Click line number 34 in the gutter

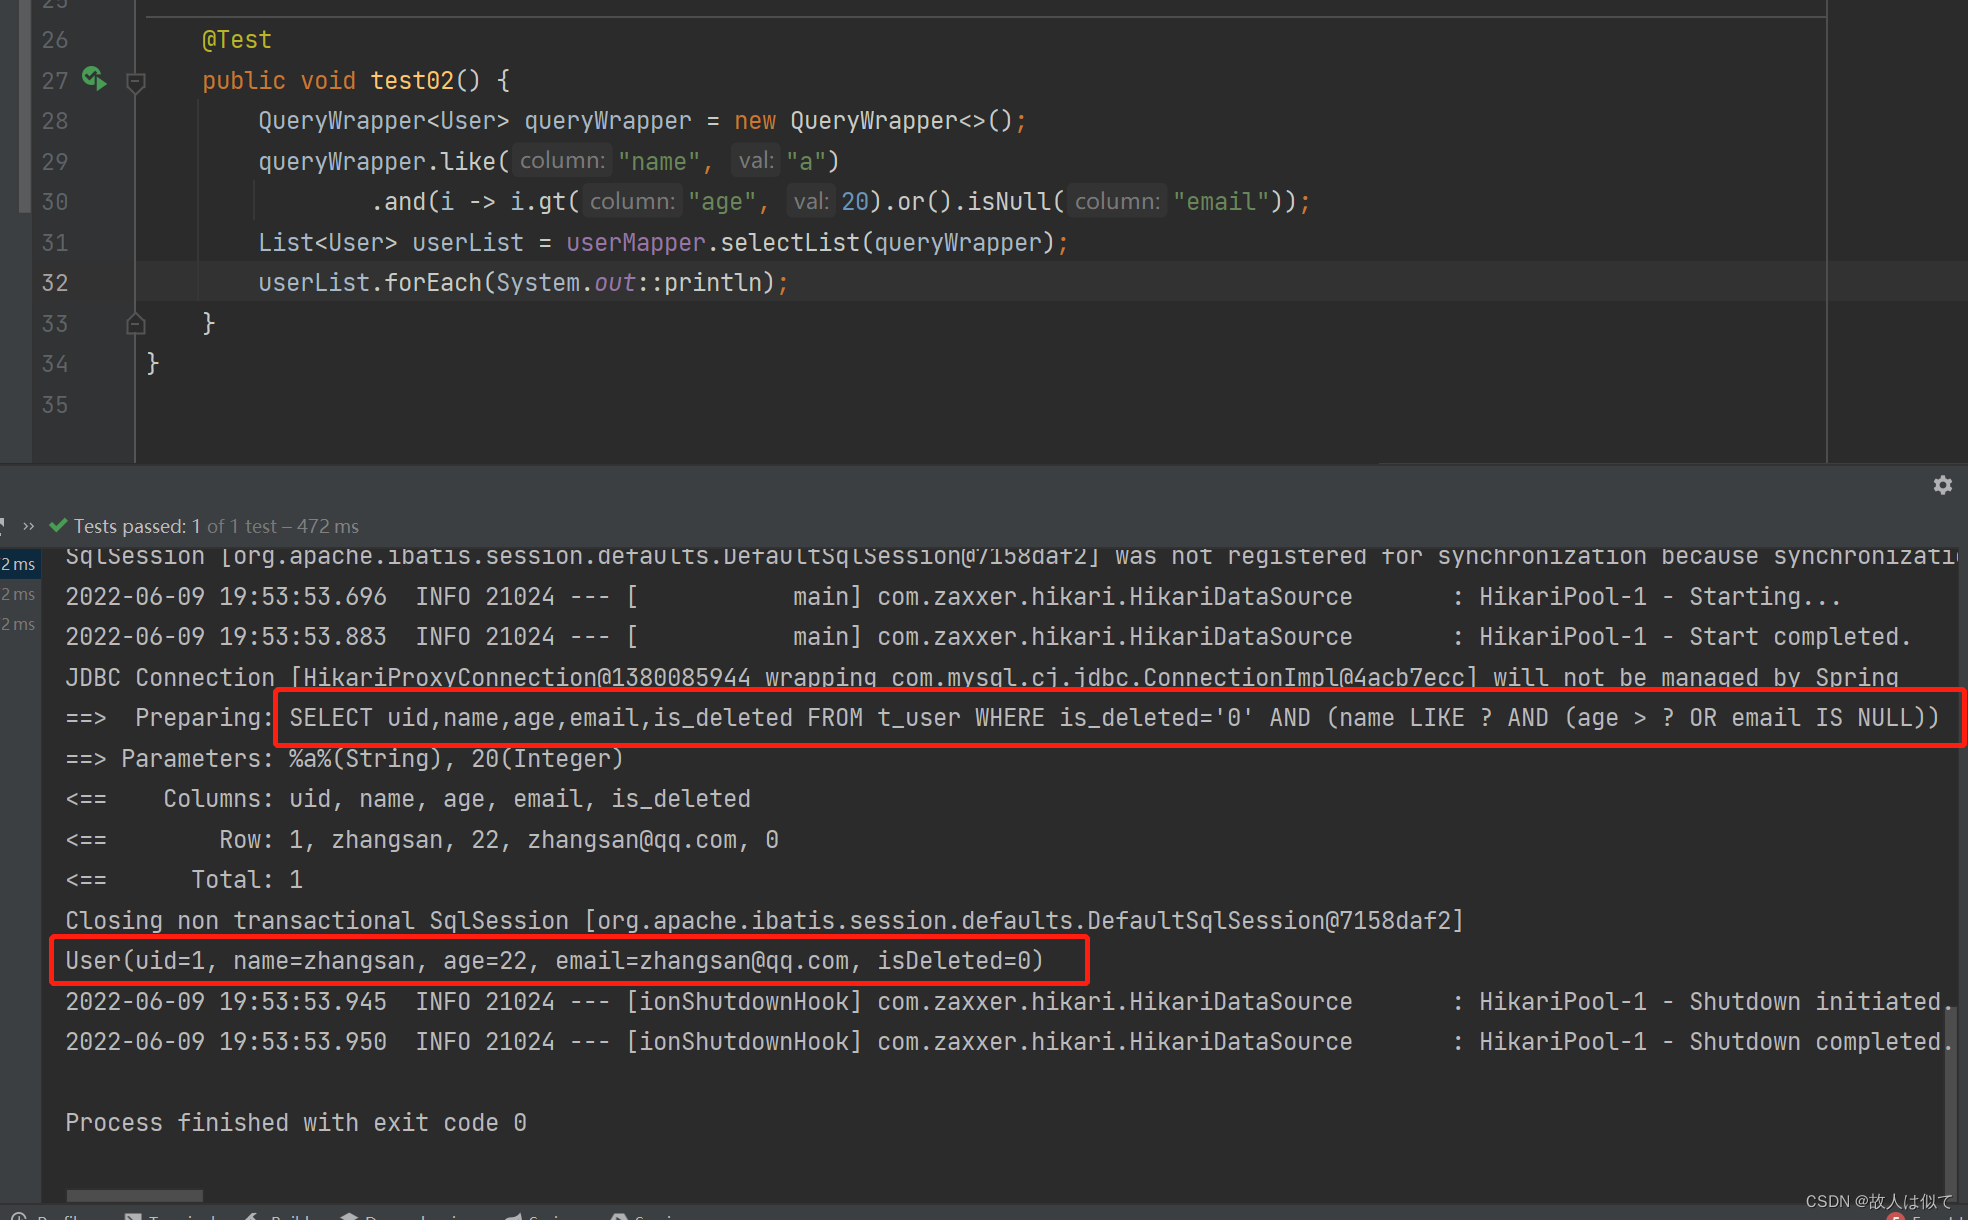(x=55, y=364)
